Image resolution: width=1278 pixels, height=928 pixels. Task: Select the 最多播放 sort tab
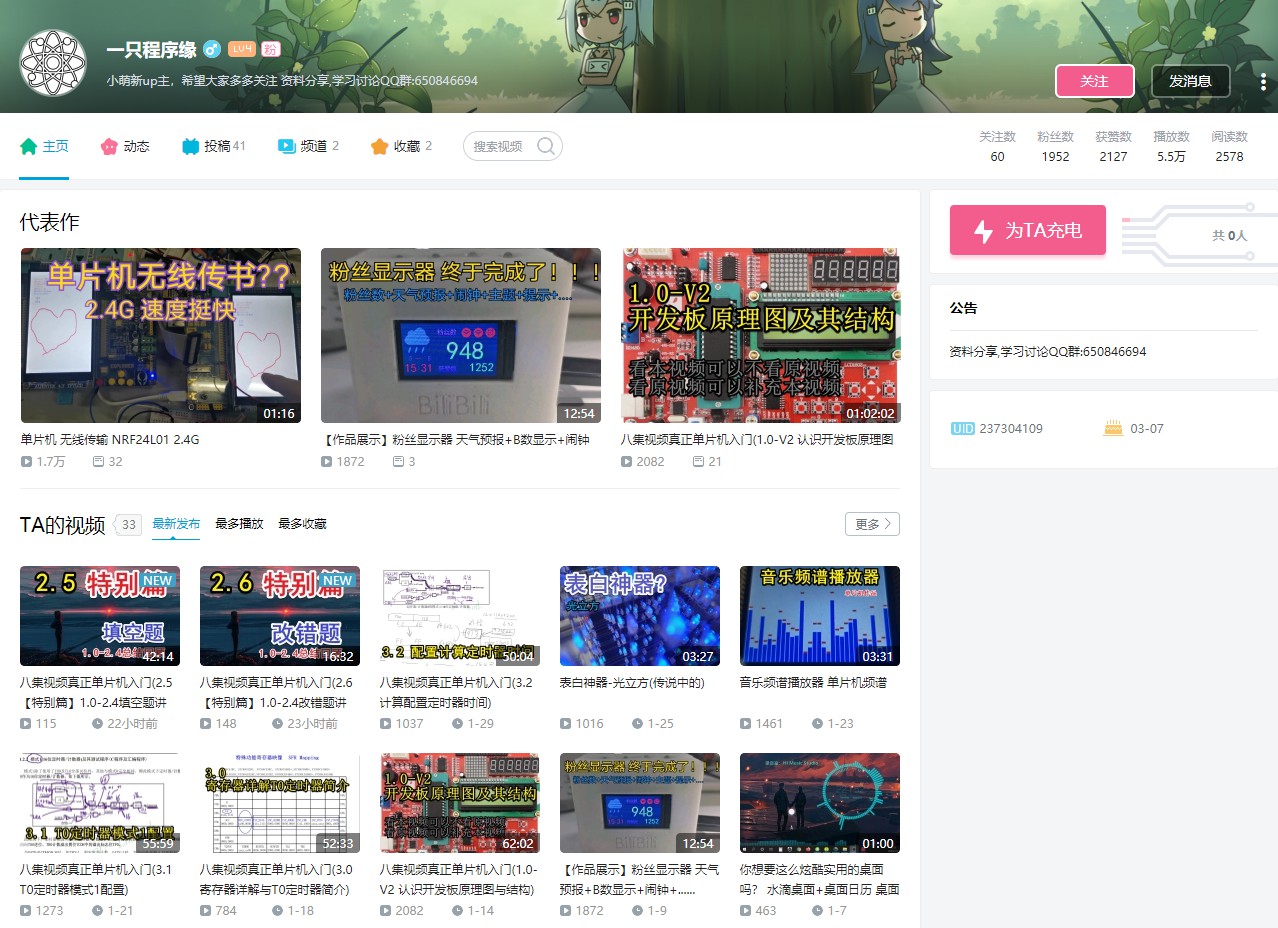pos(239,524)
